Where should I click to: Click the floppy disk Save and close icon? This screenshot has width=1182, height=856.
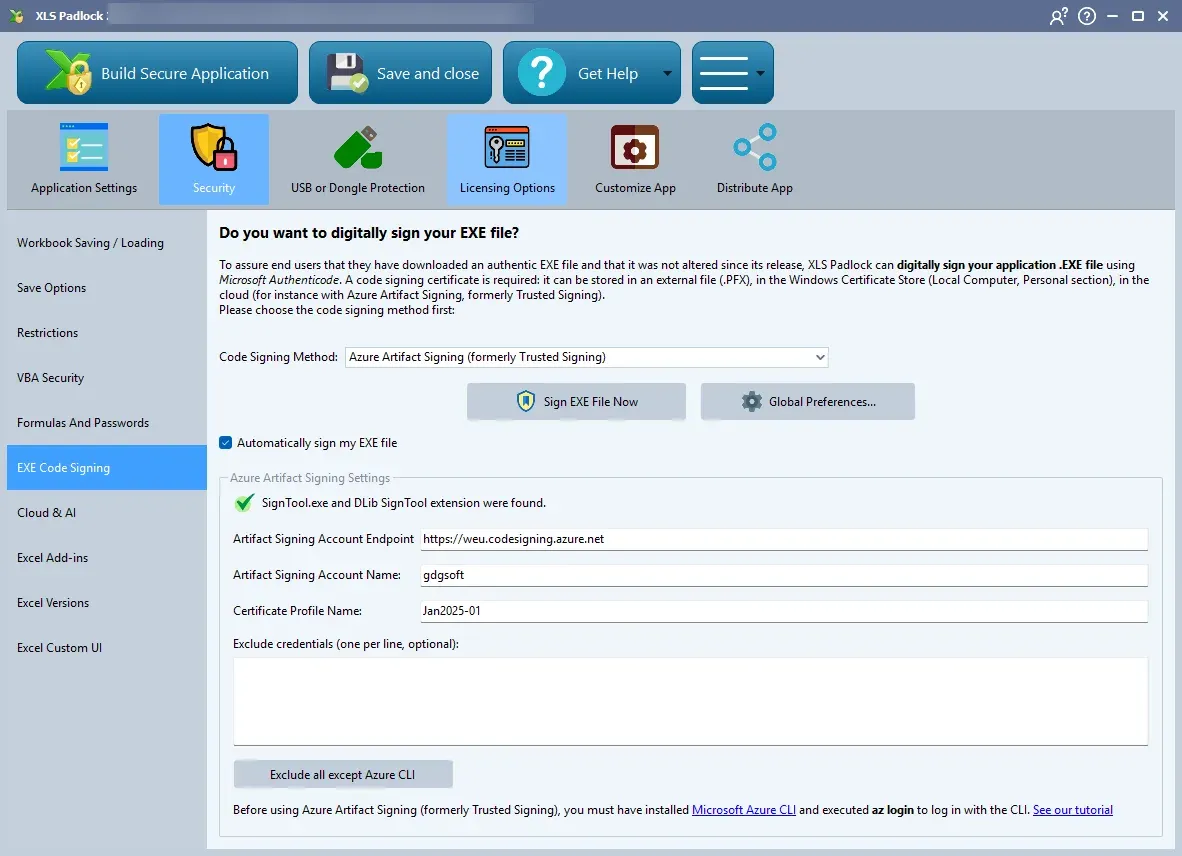point(347,72)
